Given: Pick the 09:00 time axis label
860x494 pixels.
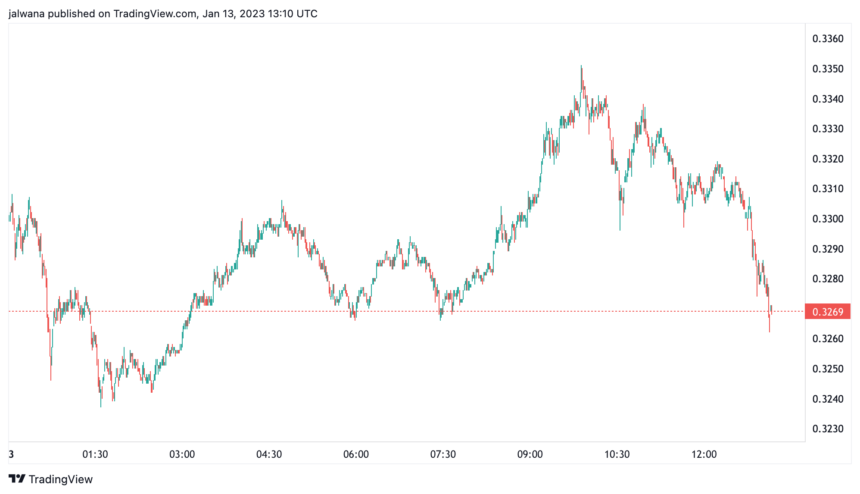Looking at the screenshot, I should click(x=530, y=454).
